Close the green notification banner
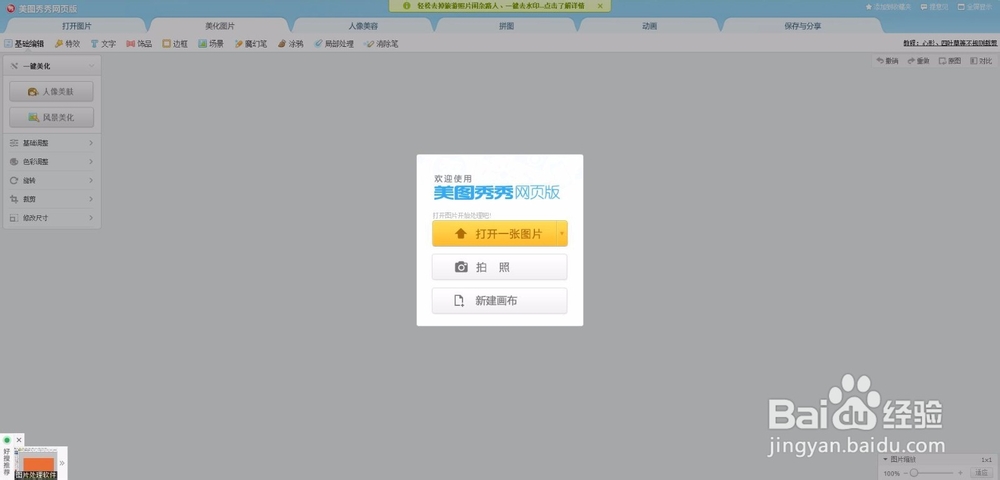 600,6
